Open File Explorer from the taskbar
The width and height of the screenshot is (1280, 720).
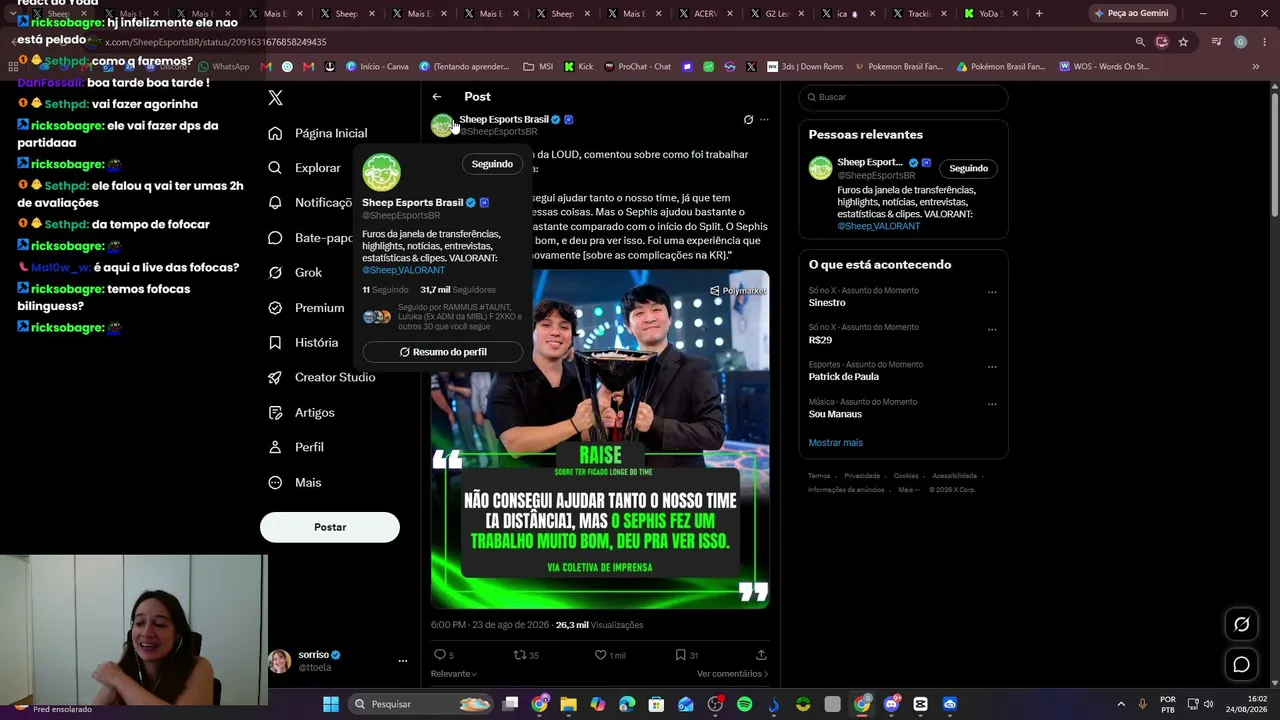(568, 704)
